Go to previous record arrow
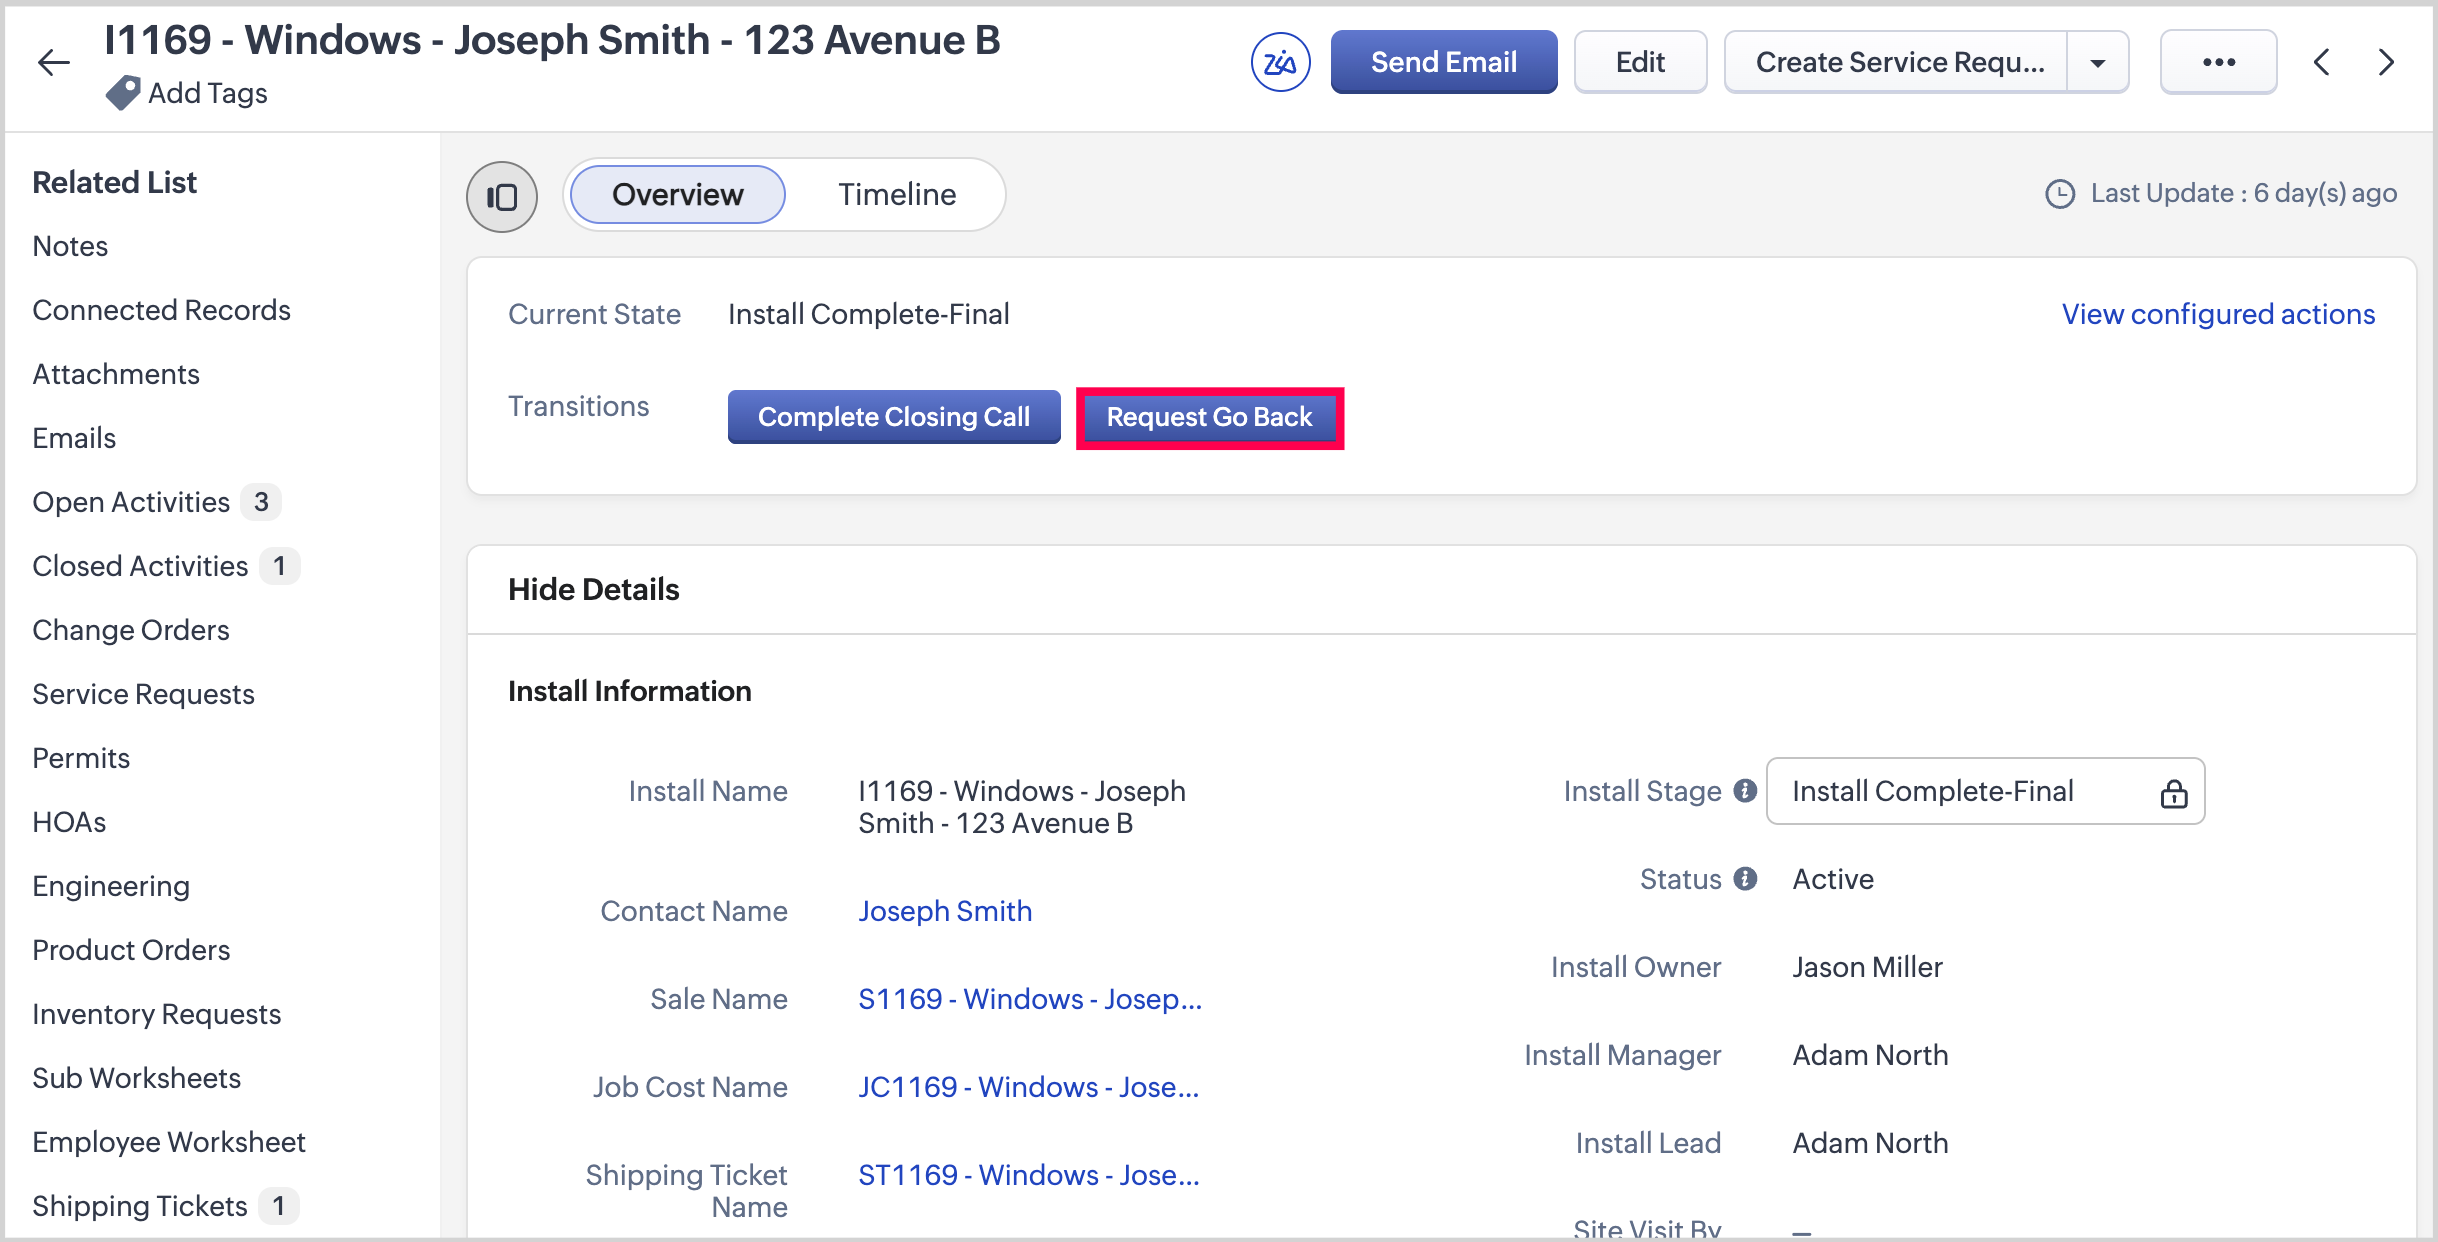The width and height of the screenshot is (2438, 1242). pos(2322,63)
